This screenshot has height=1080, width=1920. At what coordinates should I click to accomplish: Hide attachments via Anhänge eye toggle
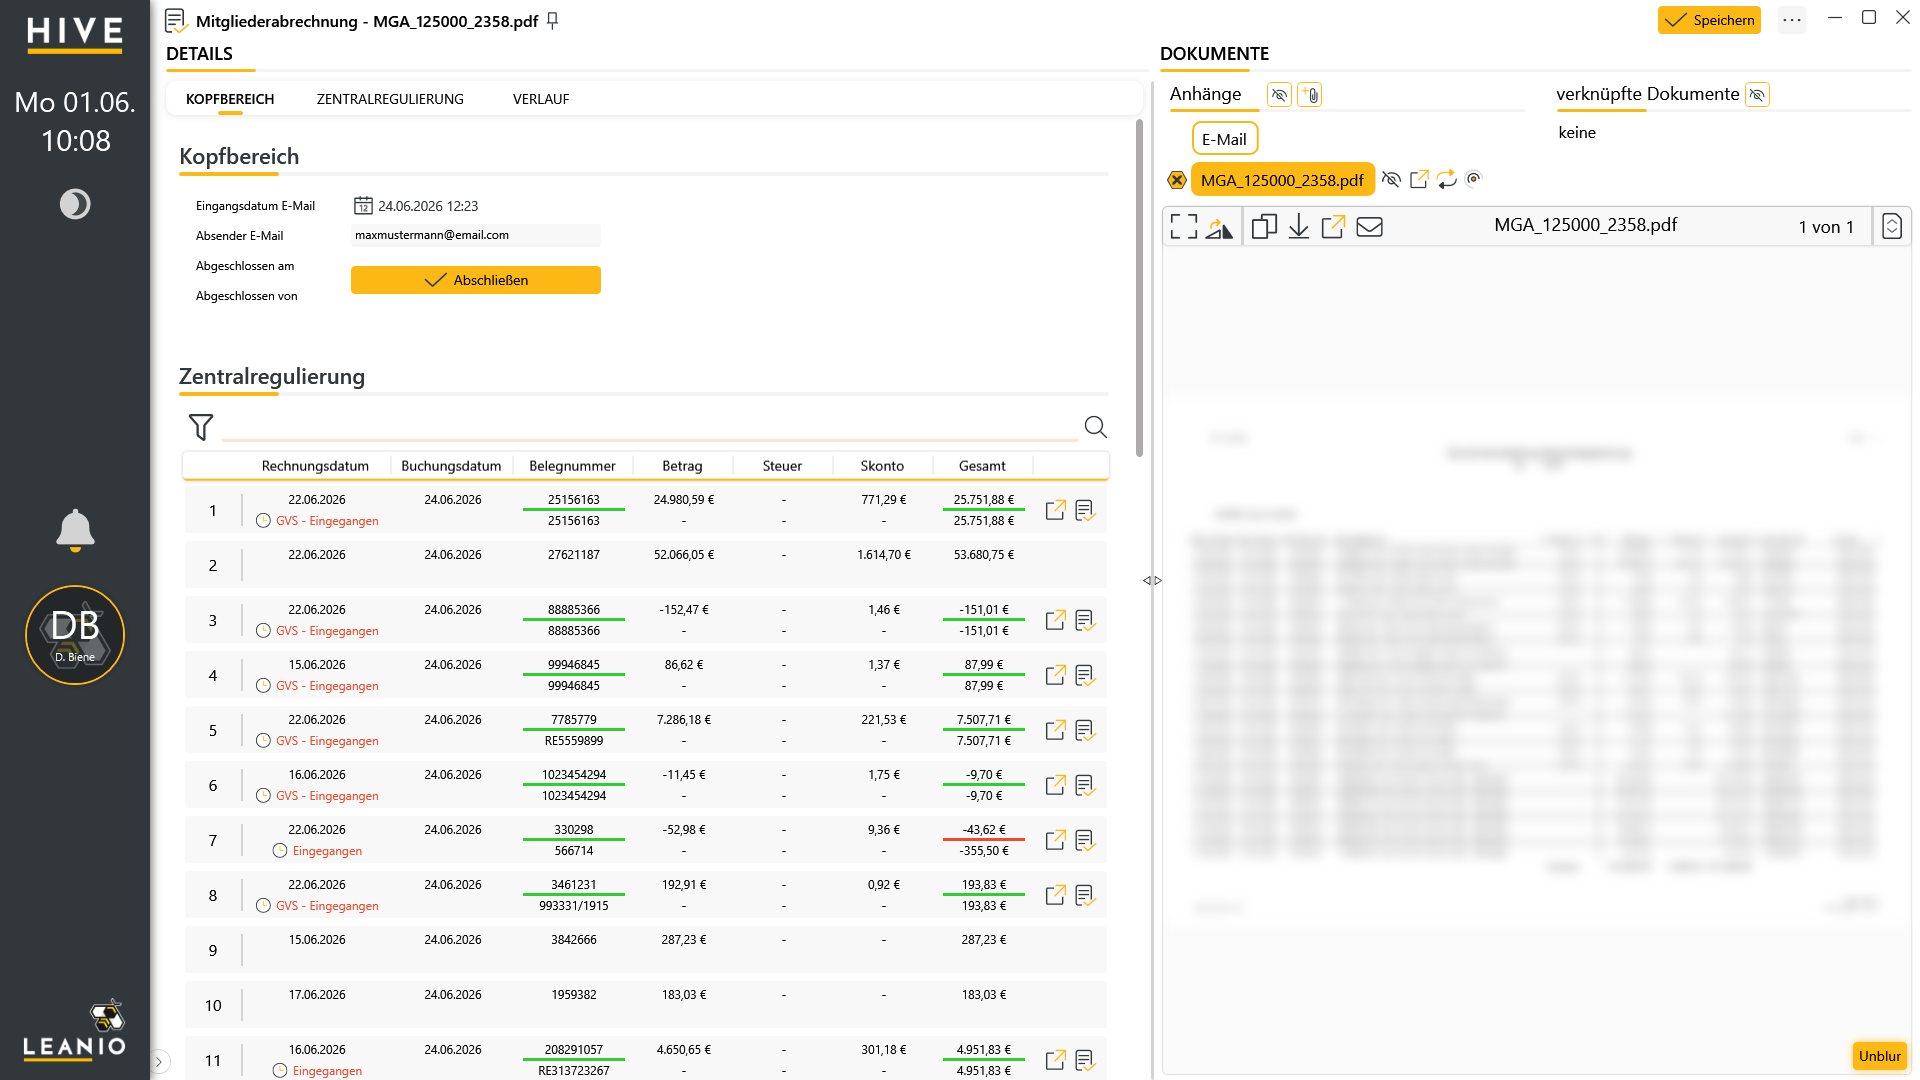[1279, 95]
